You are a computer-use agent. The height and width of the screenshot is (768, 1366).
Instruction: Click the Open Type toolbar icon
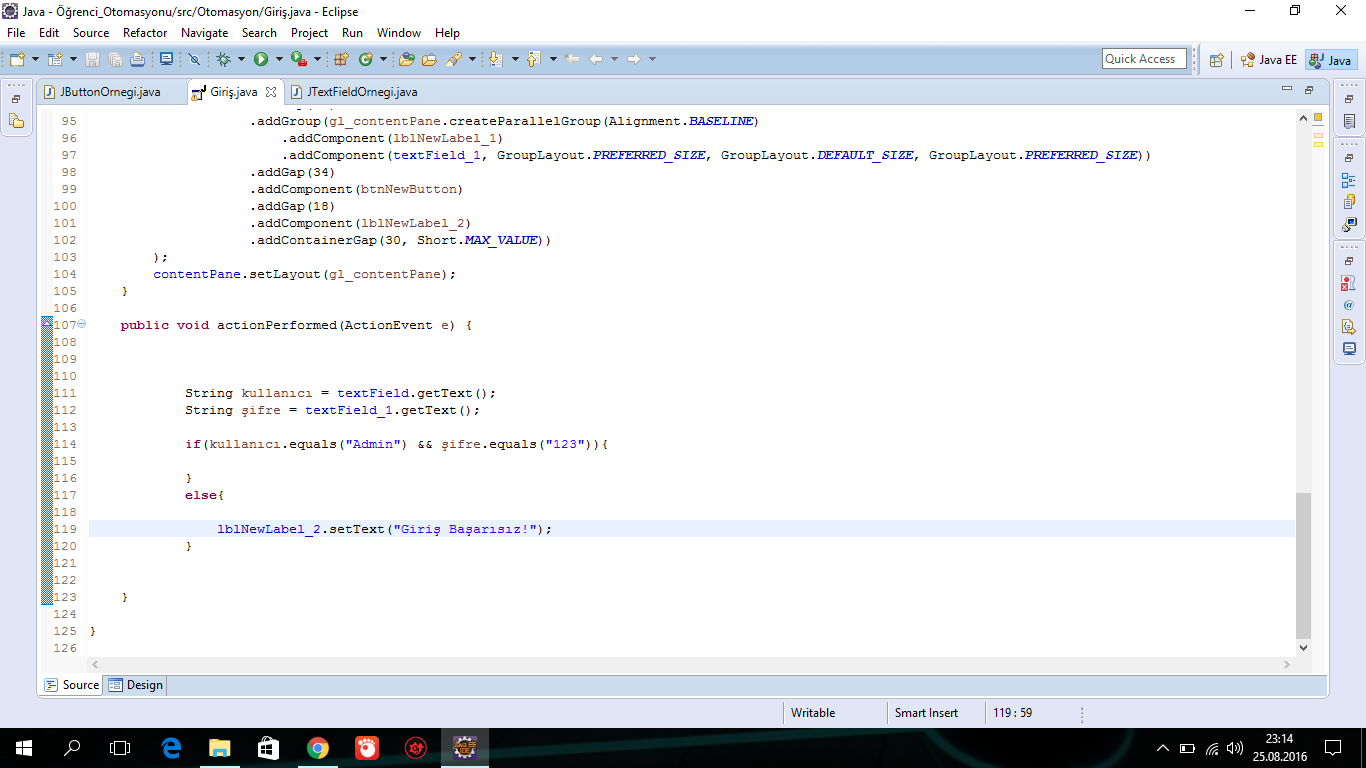point(407,59)
